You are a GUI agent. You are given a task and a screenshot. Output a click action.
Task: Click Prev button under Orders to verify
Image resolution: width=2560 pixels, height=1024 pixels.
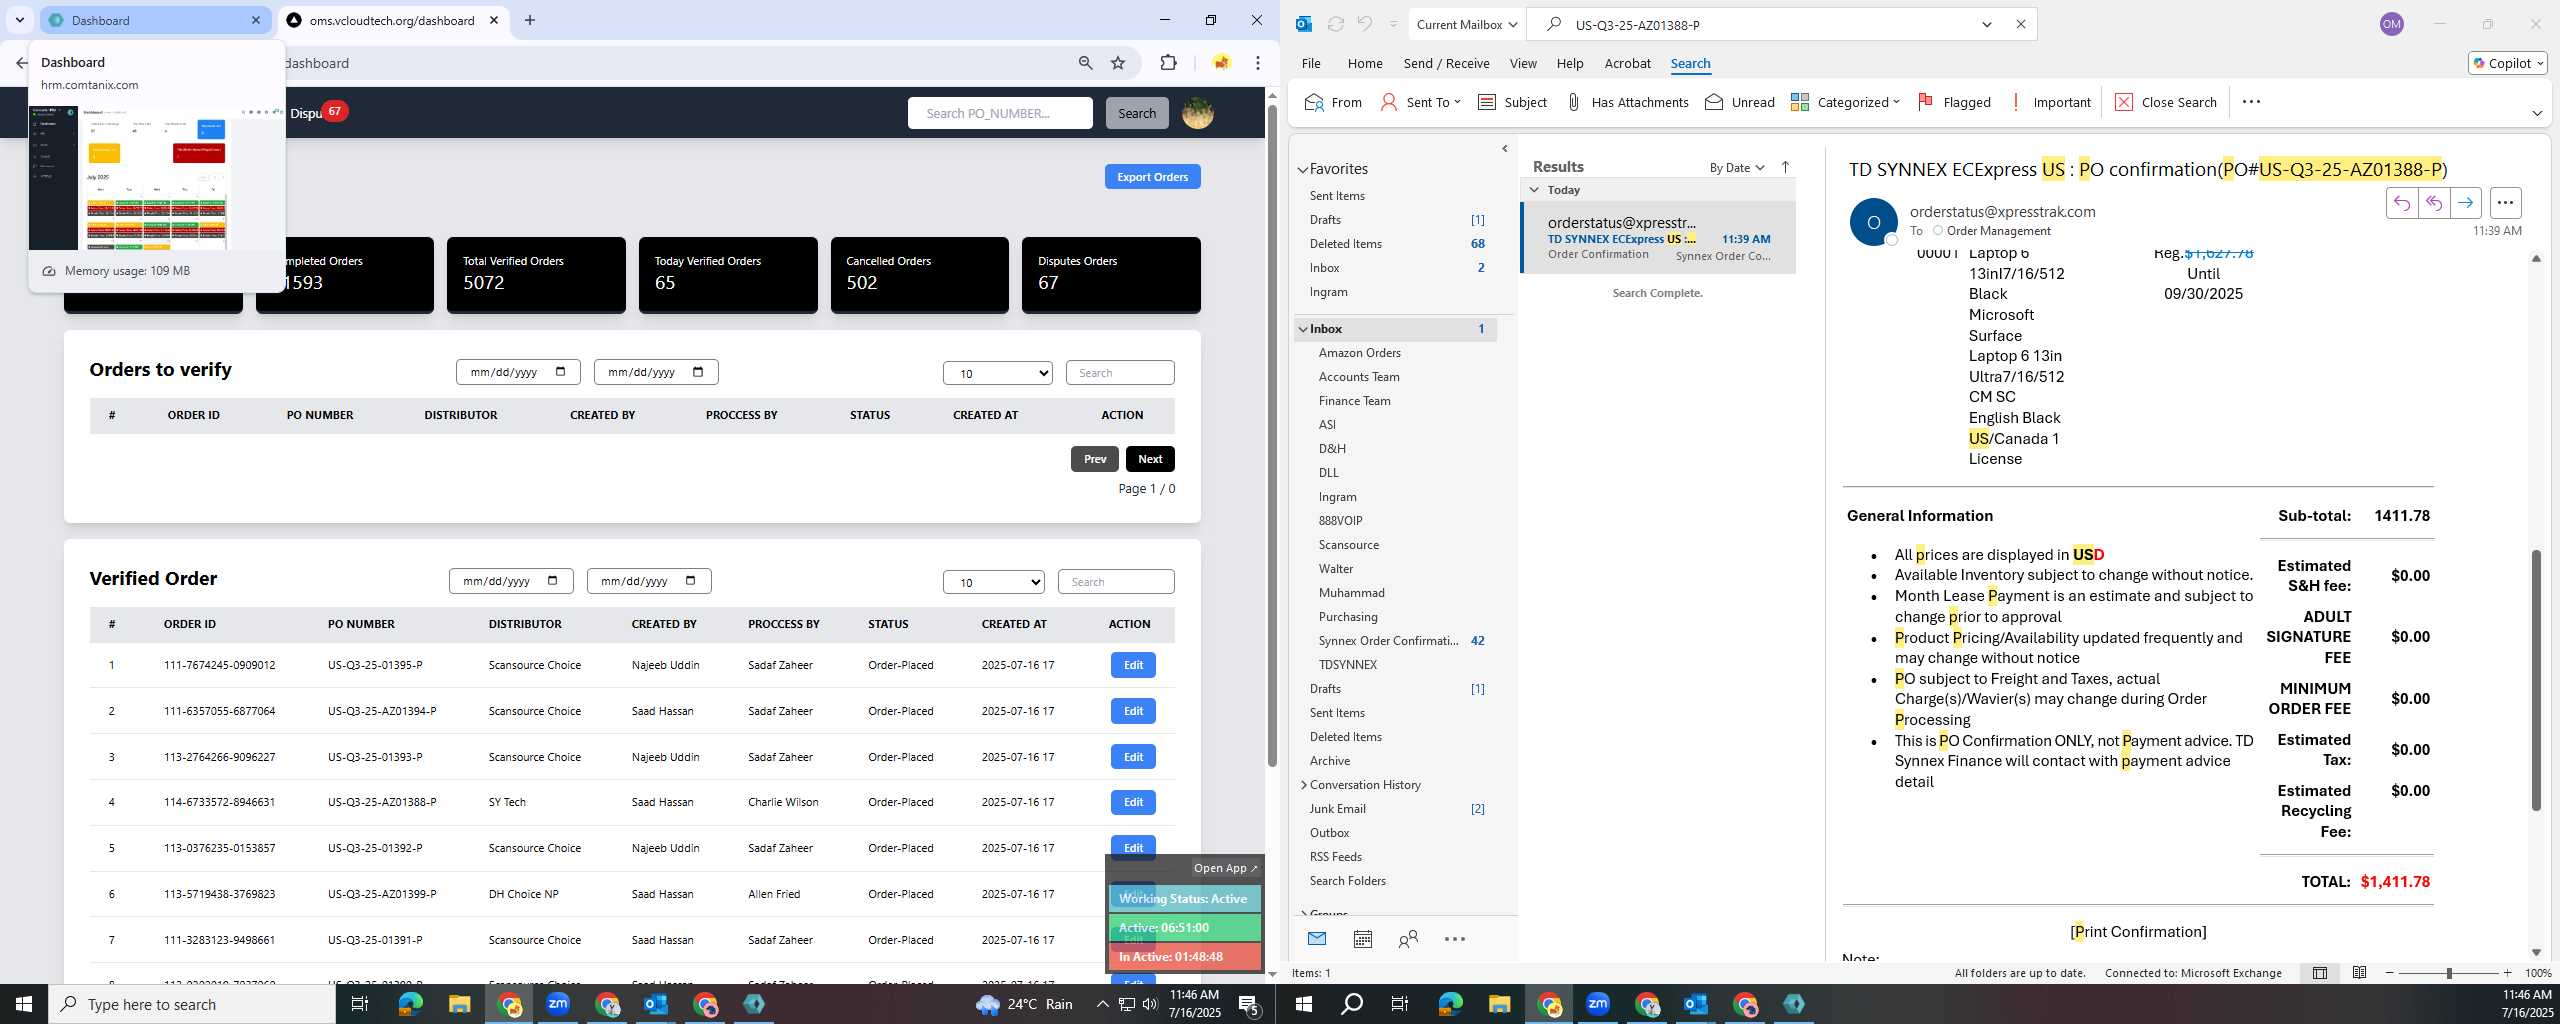point(1095,459)
